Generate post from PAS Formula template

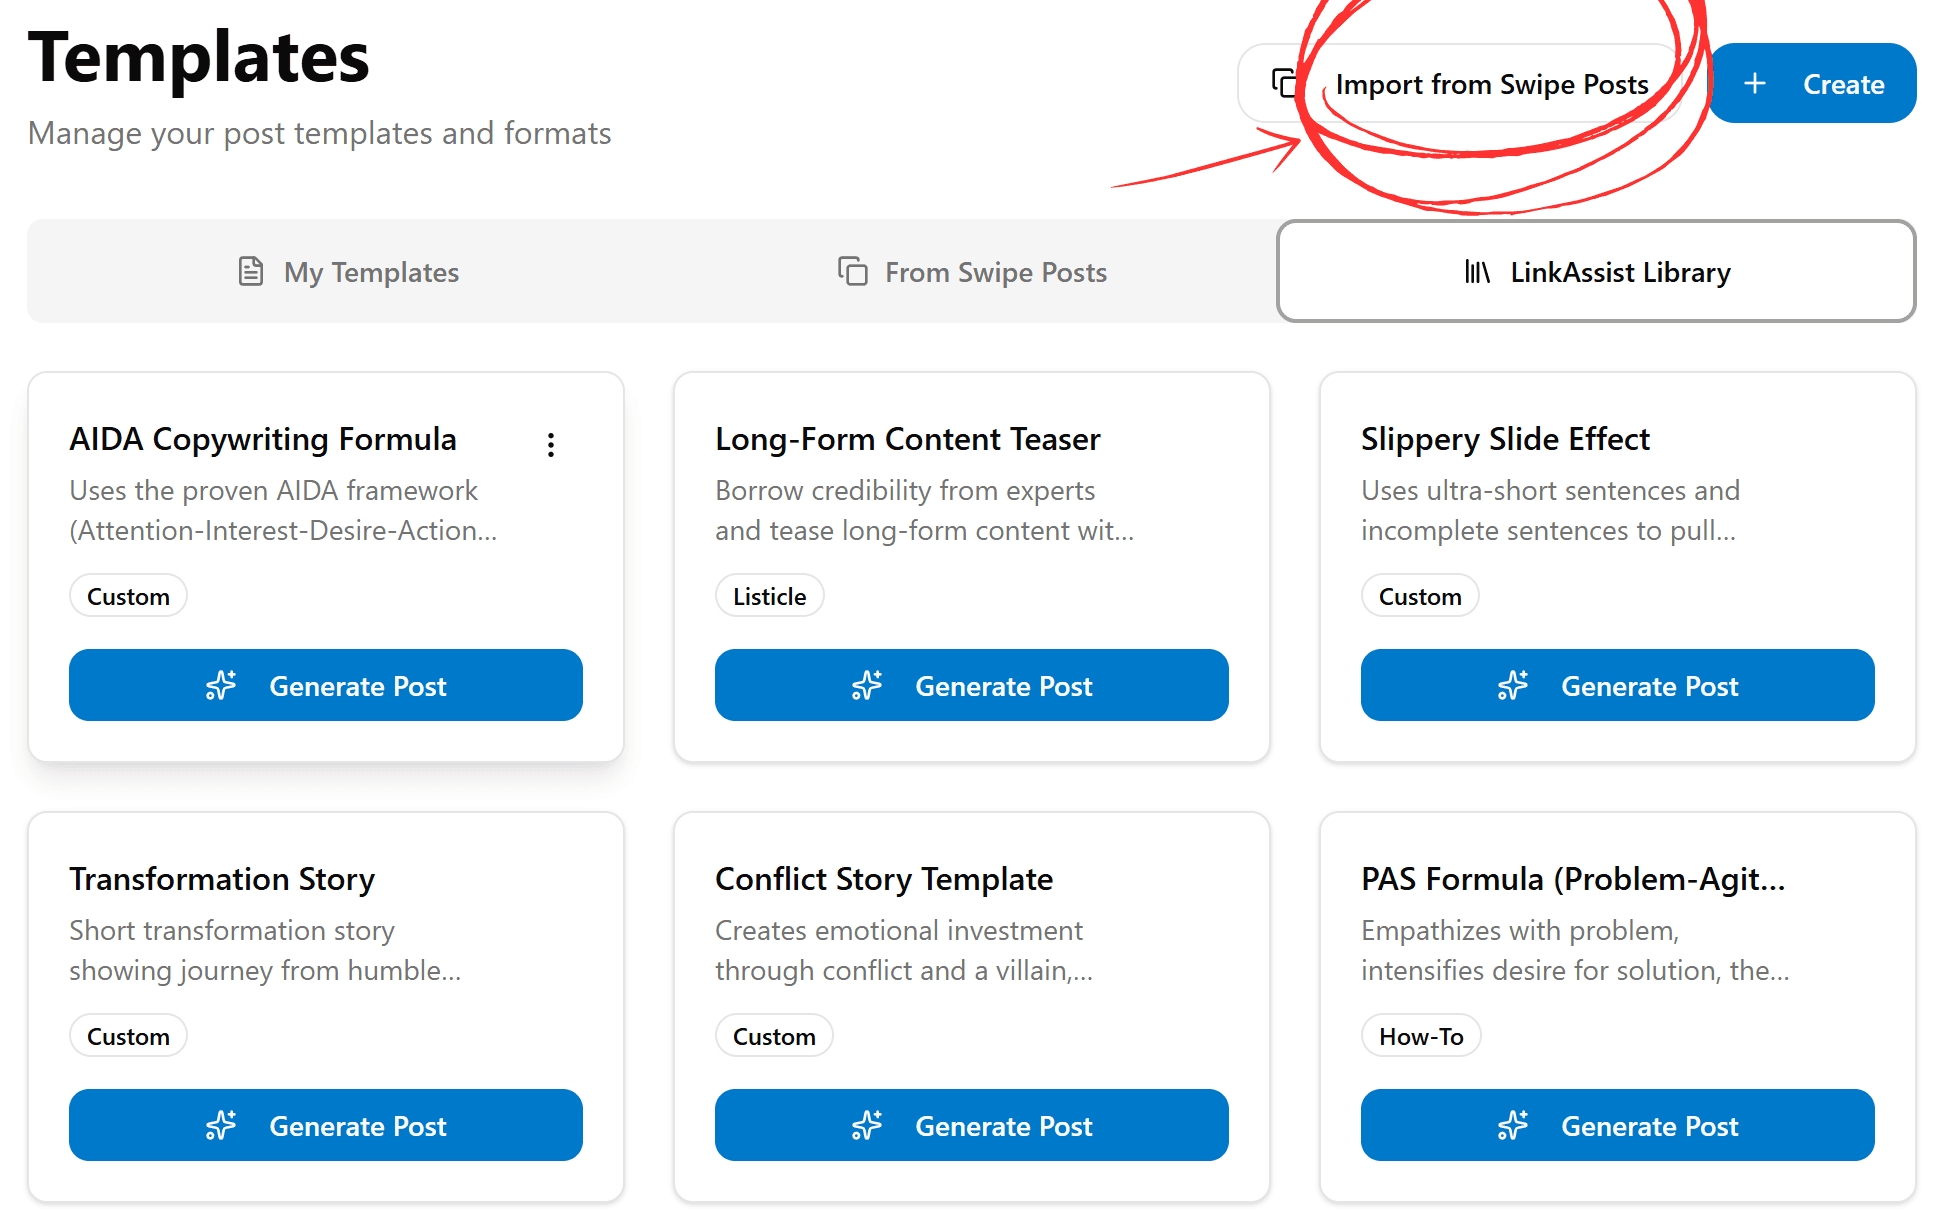click(x=1617, y=1125)
